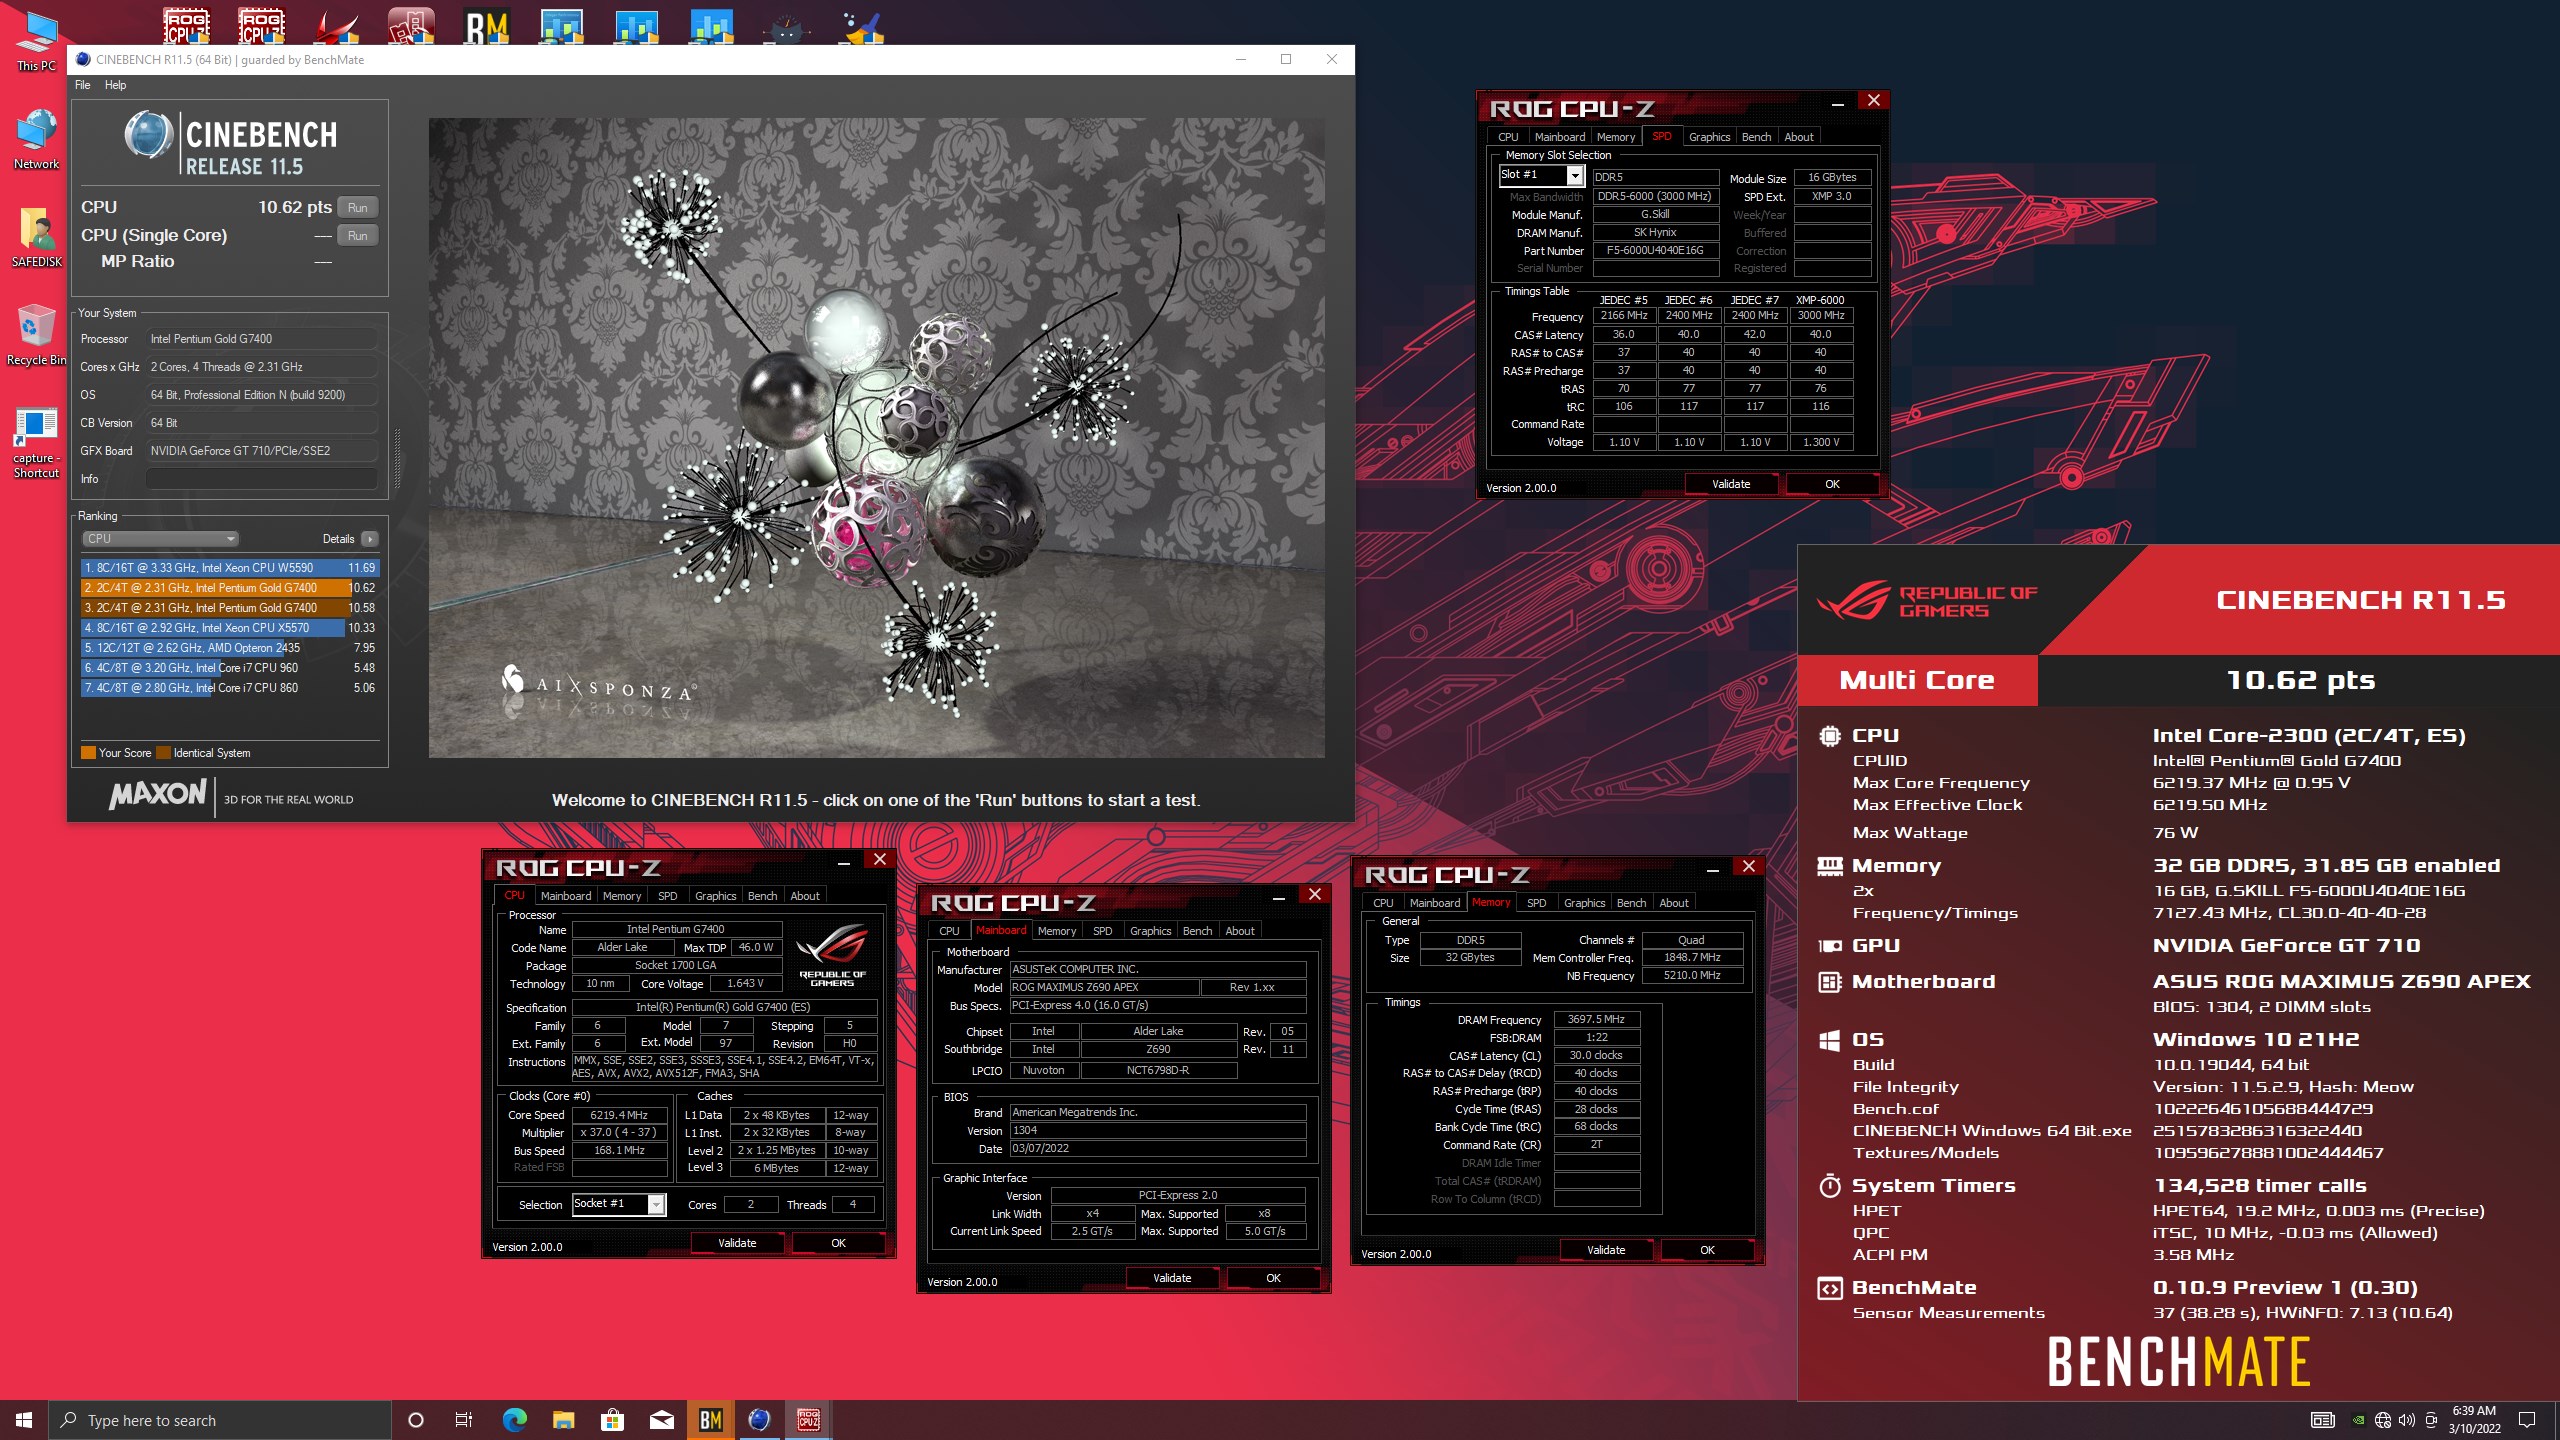
Task: Switch to Bench tab in SPD CPU-Z window
Action: coord(1756,137)
